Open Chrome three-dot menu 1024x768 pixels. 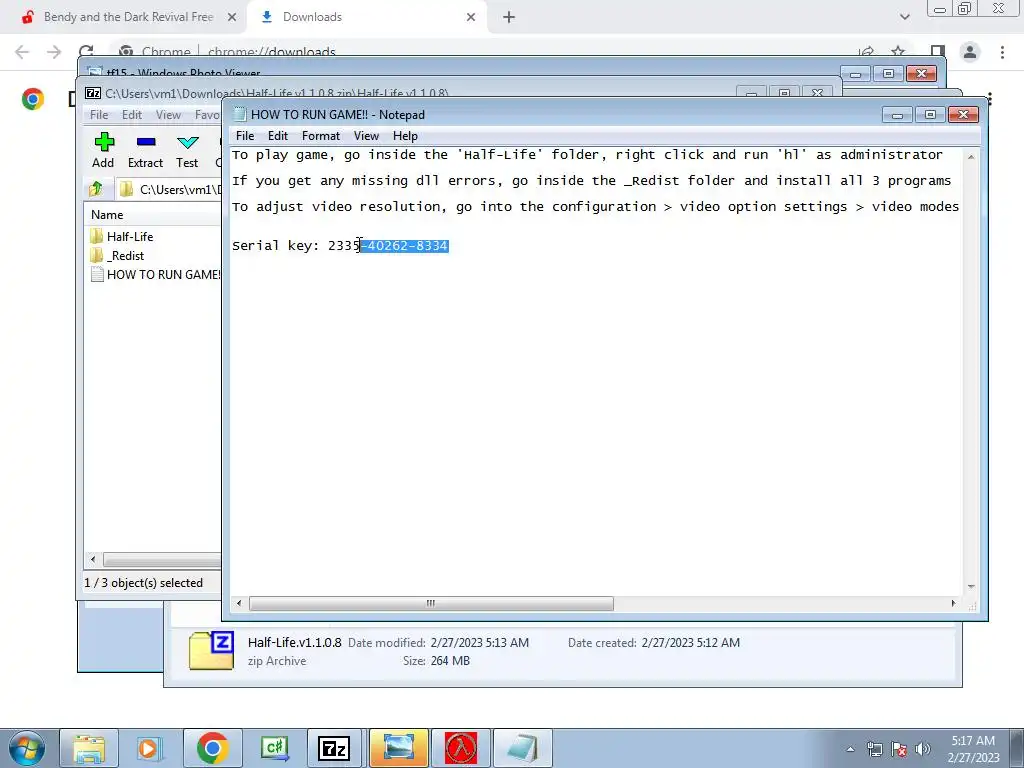coord(1002,52)
